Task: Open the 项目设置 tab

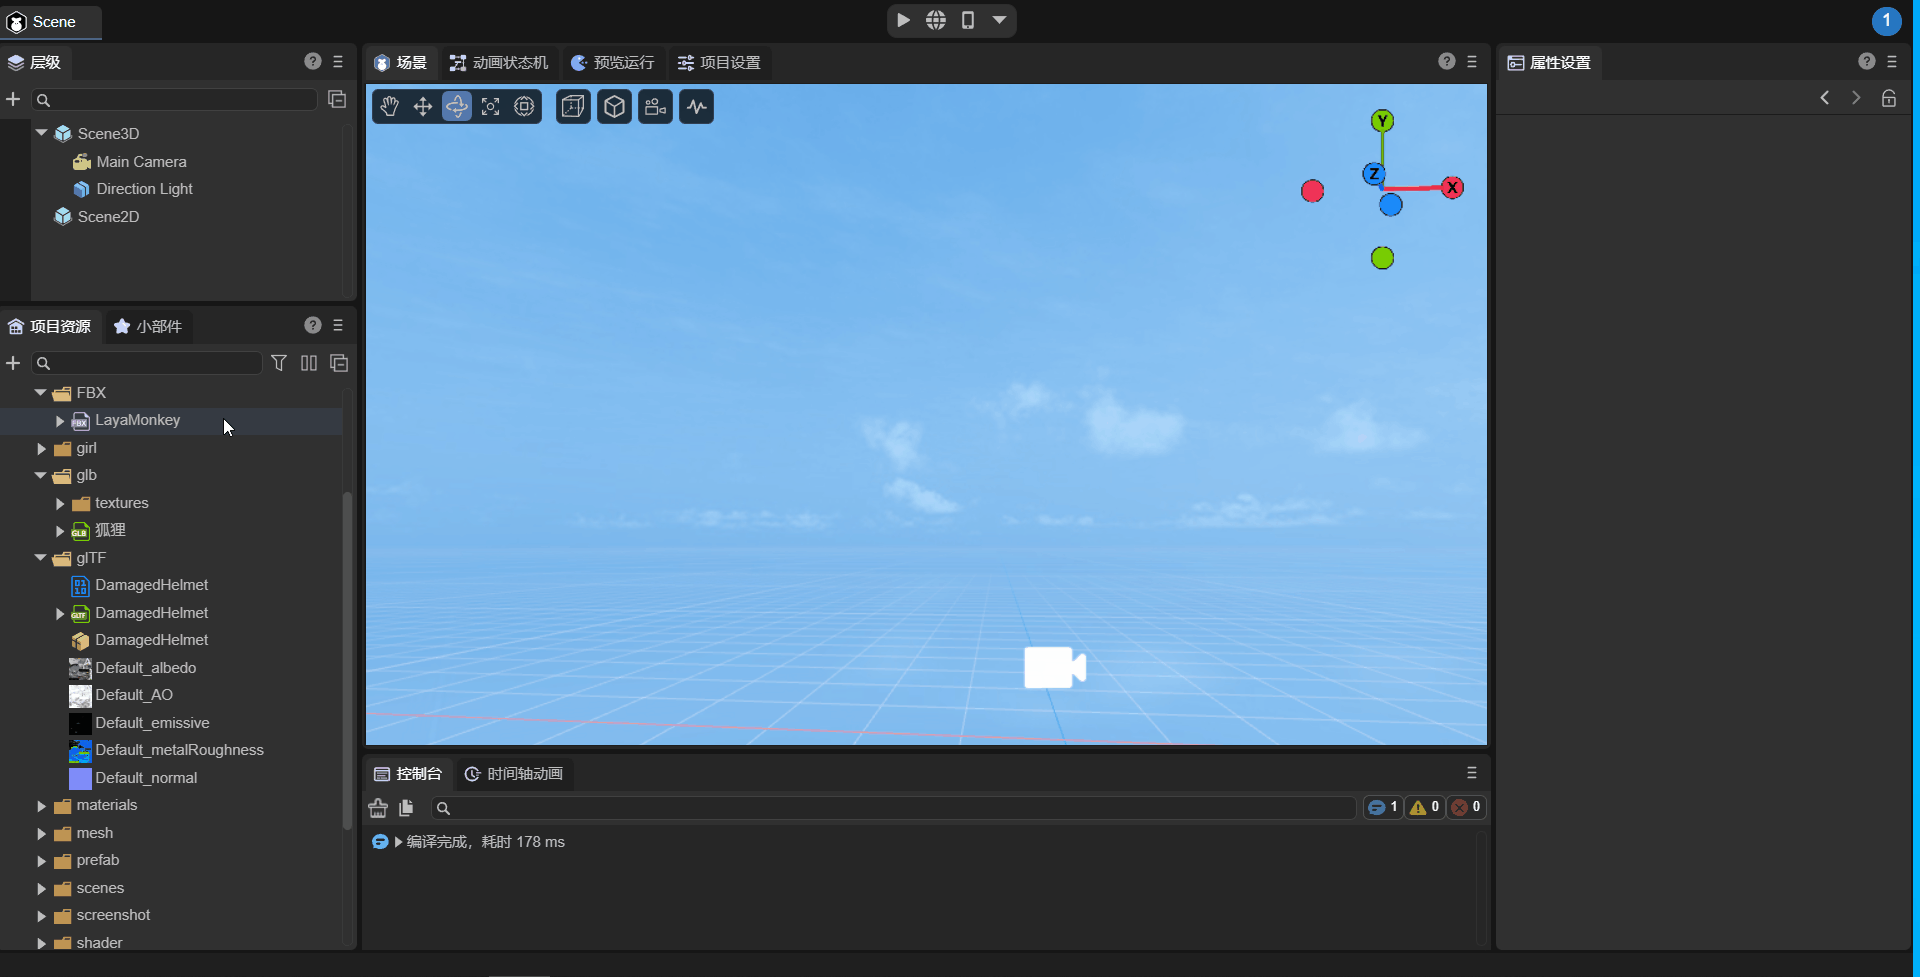Action: point(719,63)
